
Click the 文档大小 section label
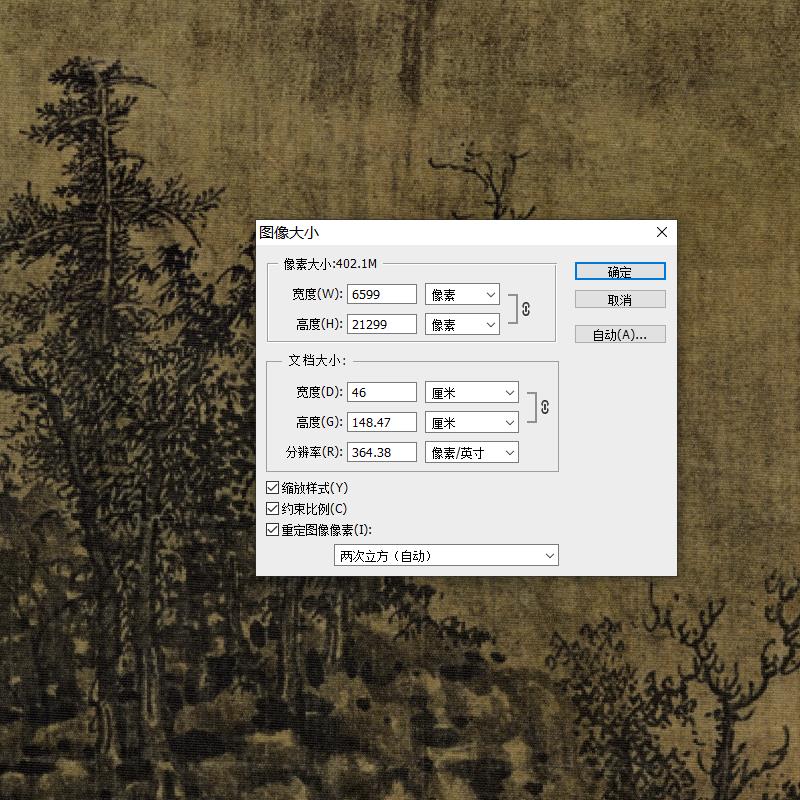317,360
